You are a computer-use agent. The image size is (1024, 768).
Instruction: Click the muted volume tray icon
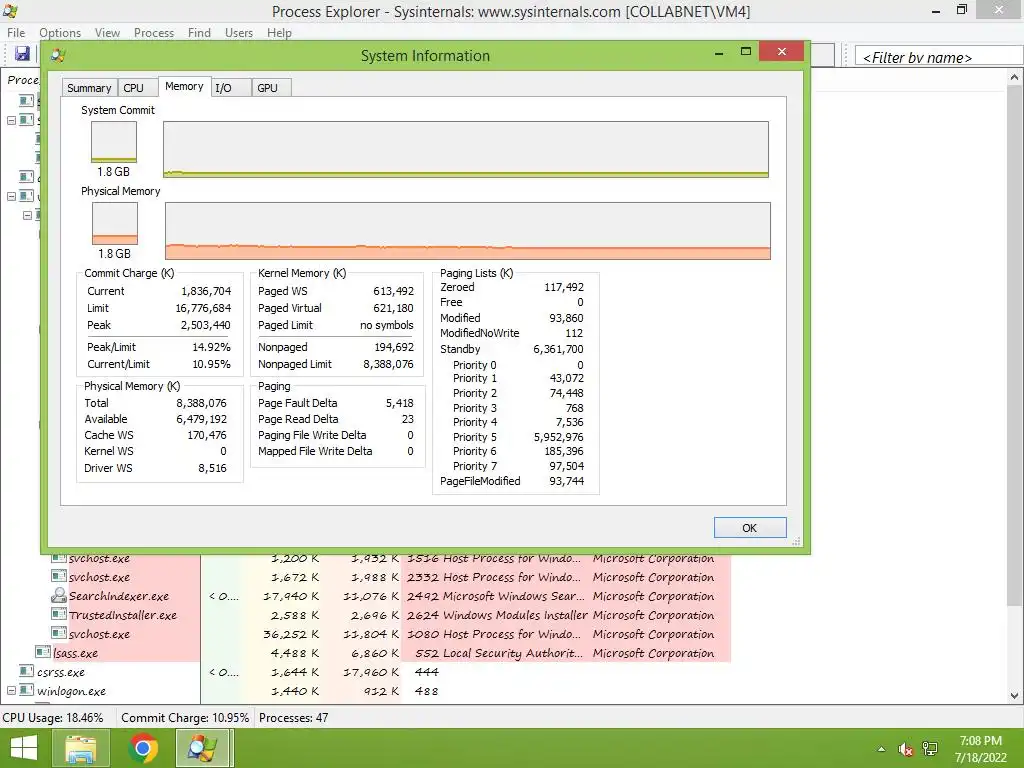tap(905, 749)
